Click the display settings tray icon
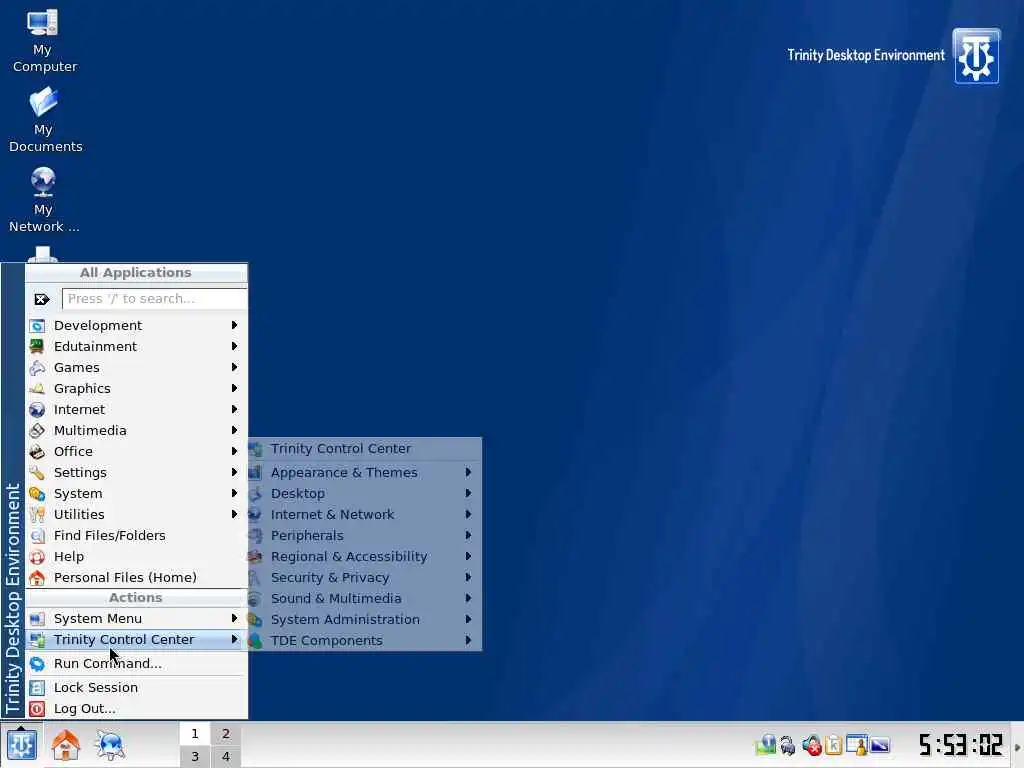Screen dimensions: 1024x768 pyautogui.click(x=880, y=744)
